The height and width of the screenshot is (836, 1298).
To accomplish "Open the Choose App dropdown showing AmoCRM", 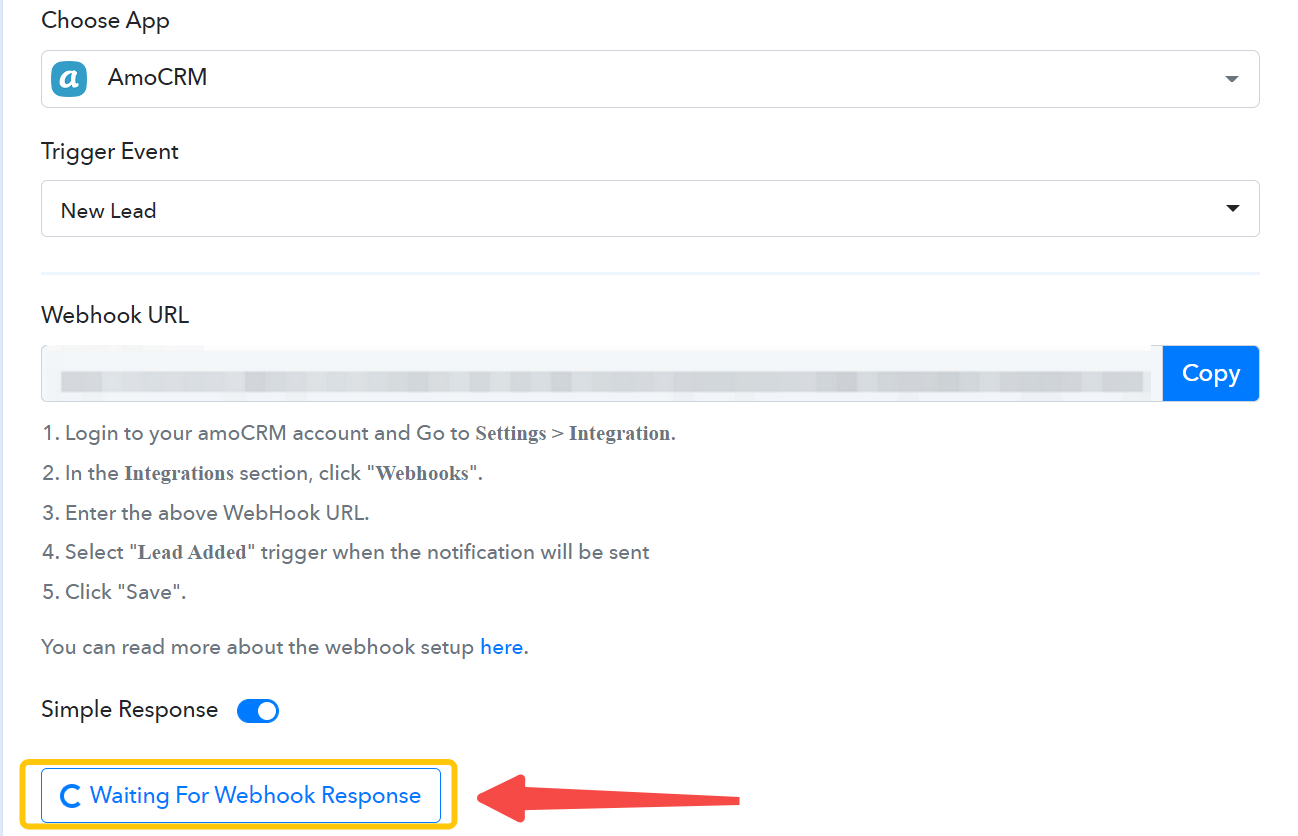I will pos(650,78).
